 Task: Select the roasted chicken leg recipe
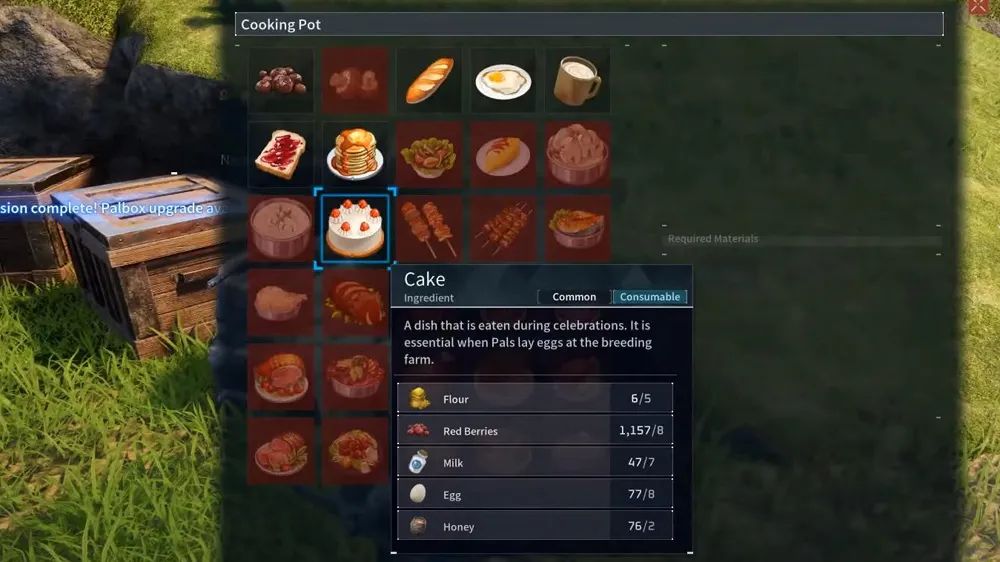click(281, 302)
